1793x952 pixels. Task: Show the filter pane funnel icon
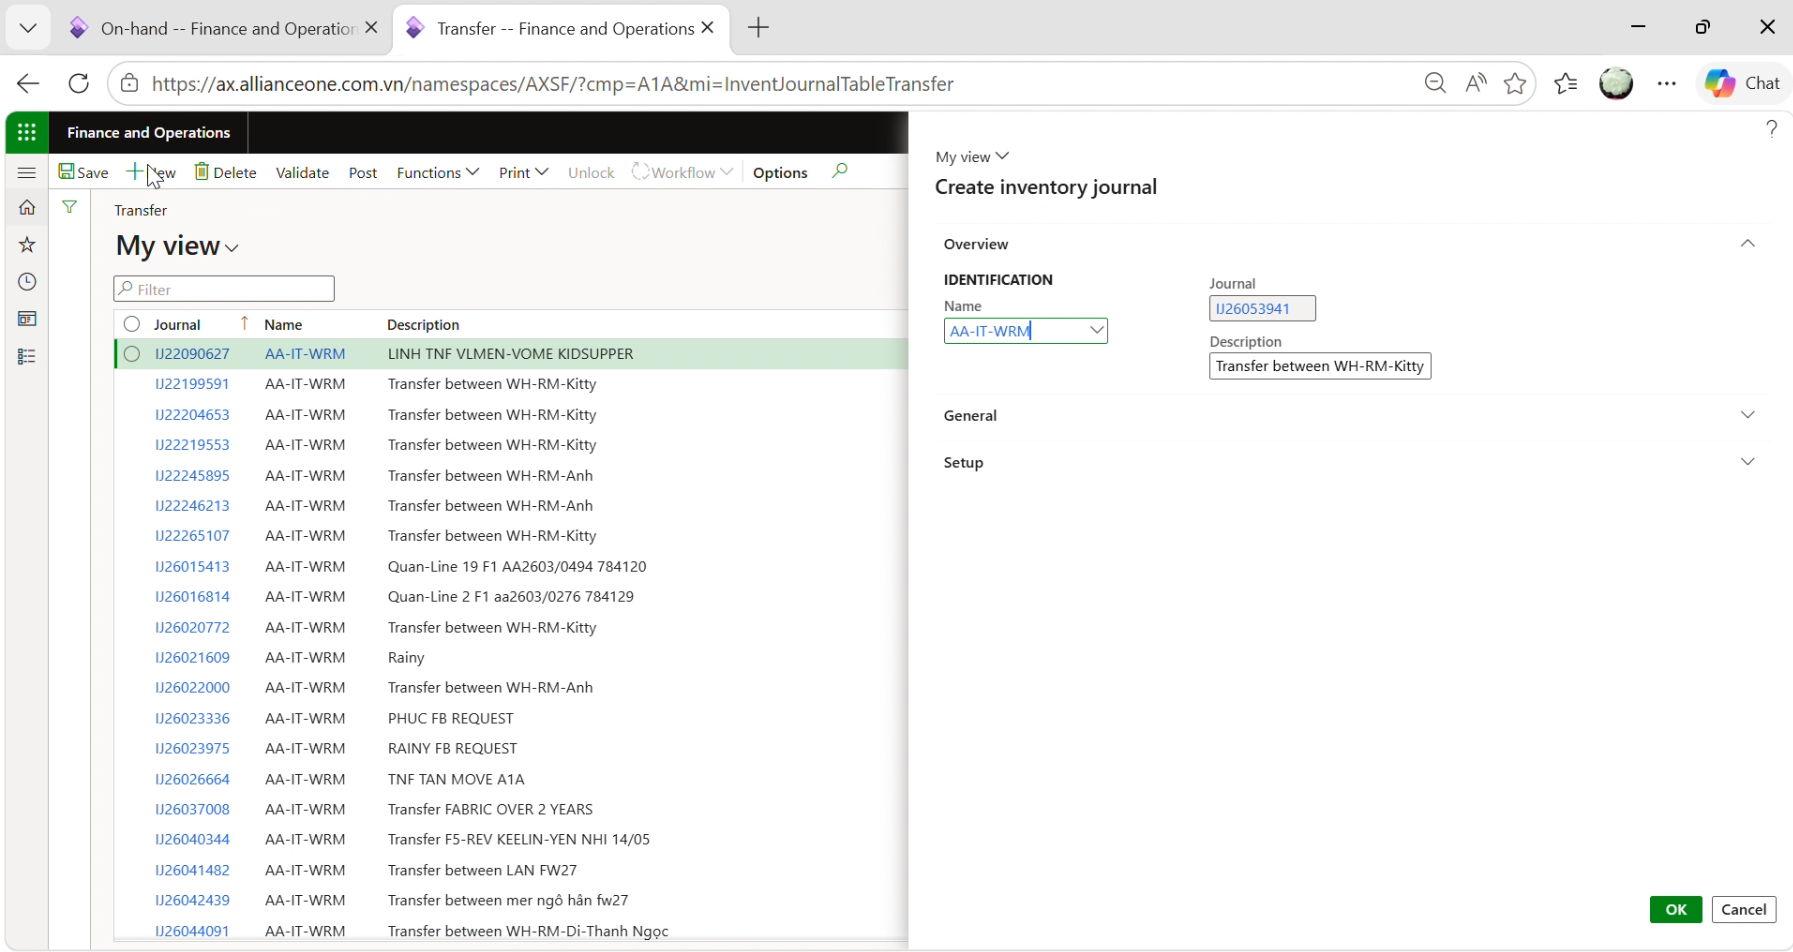click(x=69, y=207)
